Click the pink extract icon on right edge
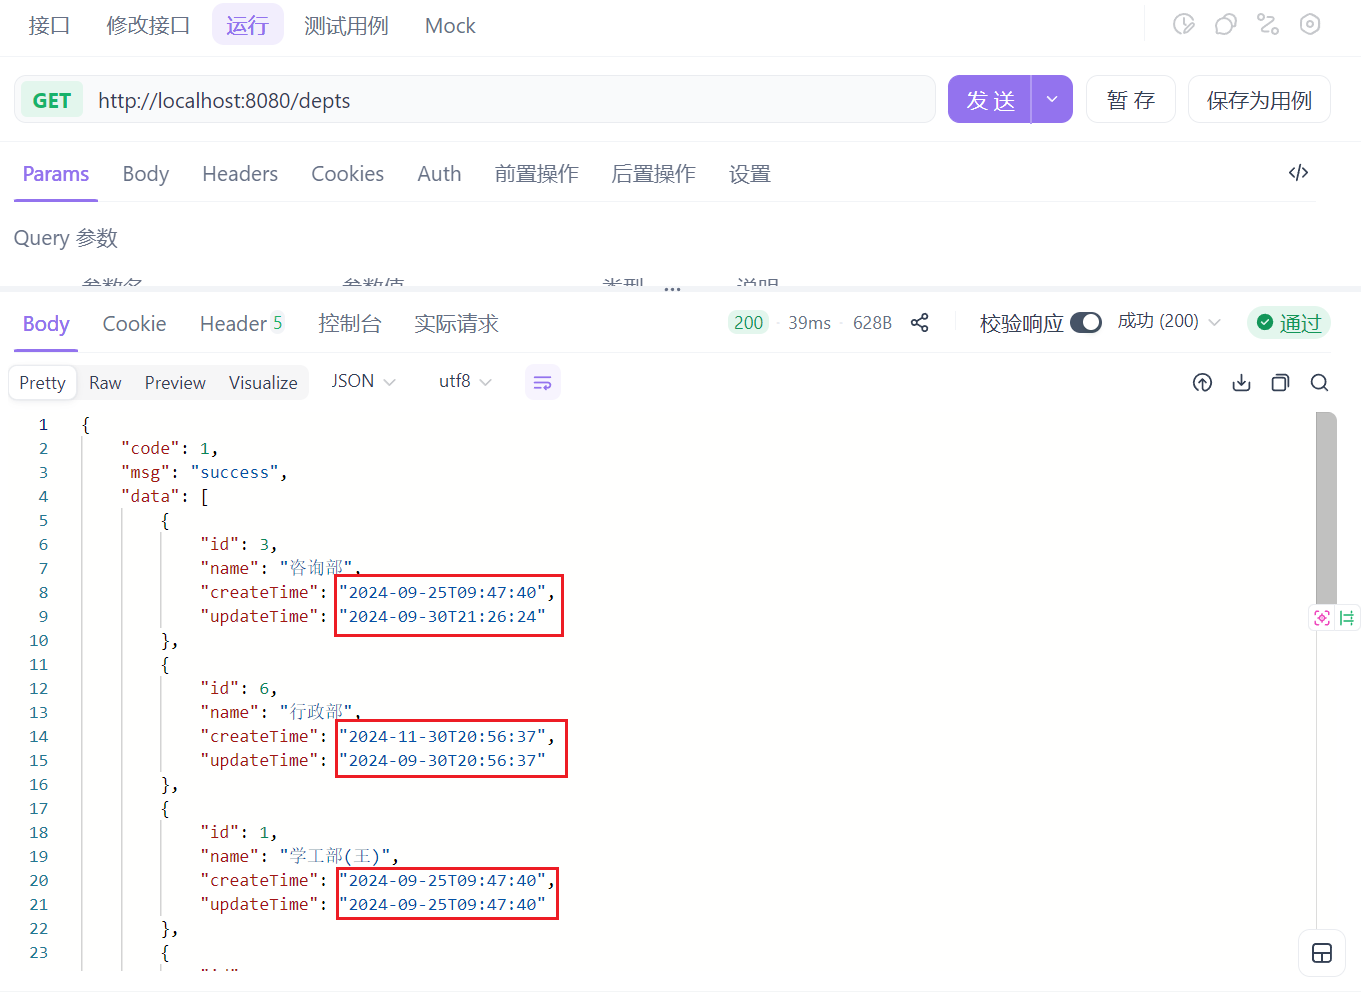The width and height of the screenshot is (1361, 992). click(1323, 618)
